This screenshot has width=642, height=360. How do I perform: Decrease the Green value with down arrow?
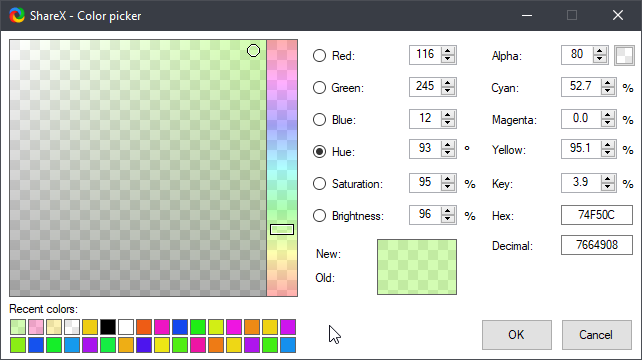click(448, 91)
